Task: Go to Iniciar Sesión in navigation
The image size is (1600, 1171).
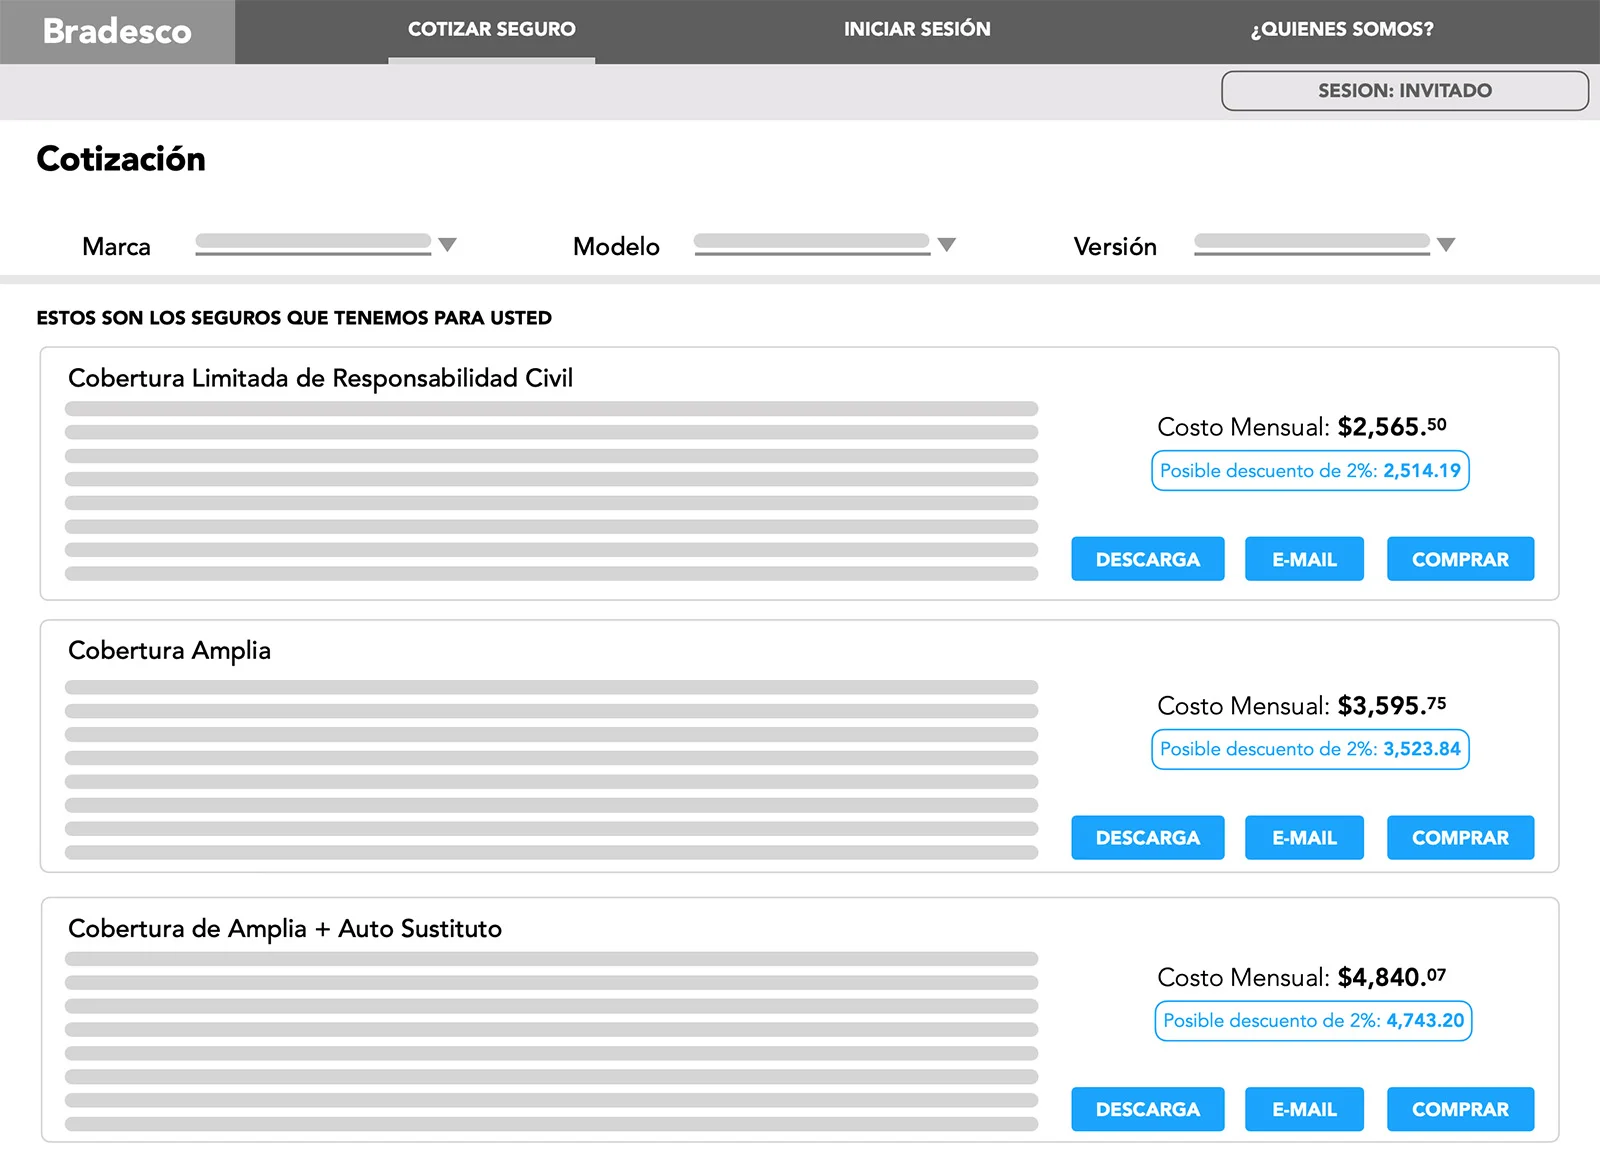Action: 917,30
